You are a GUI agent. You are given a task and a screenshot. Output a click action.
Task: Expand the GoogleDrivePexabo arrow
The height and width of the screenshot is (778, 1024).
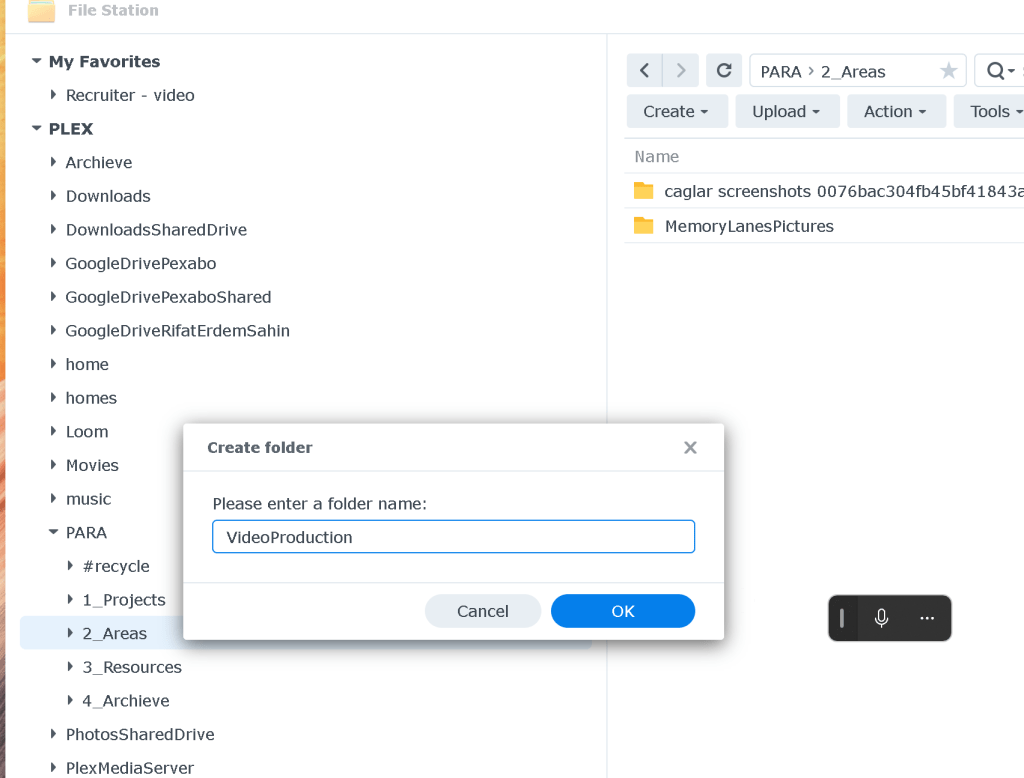click(54, 263)
